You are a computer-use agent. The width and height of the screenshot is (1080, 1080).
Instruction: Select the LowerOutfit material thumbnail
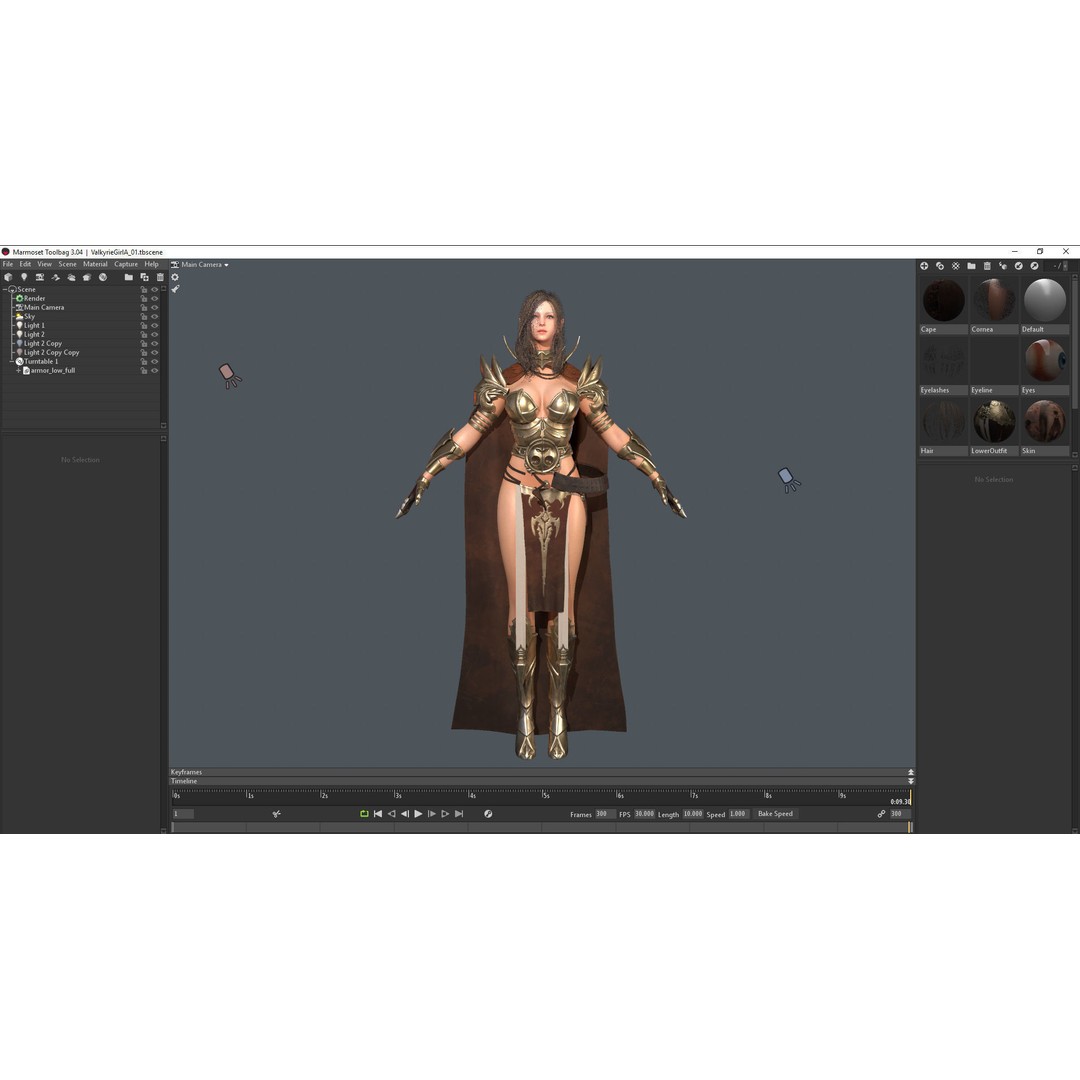pos(994,422)
